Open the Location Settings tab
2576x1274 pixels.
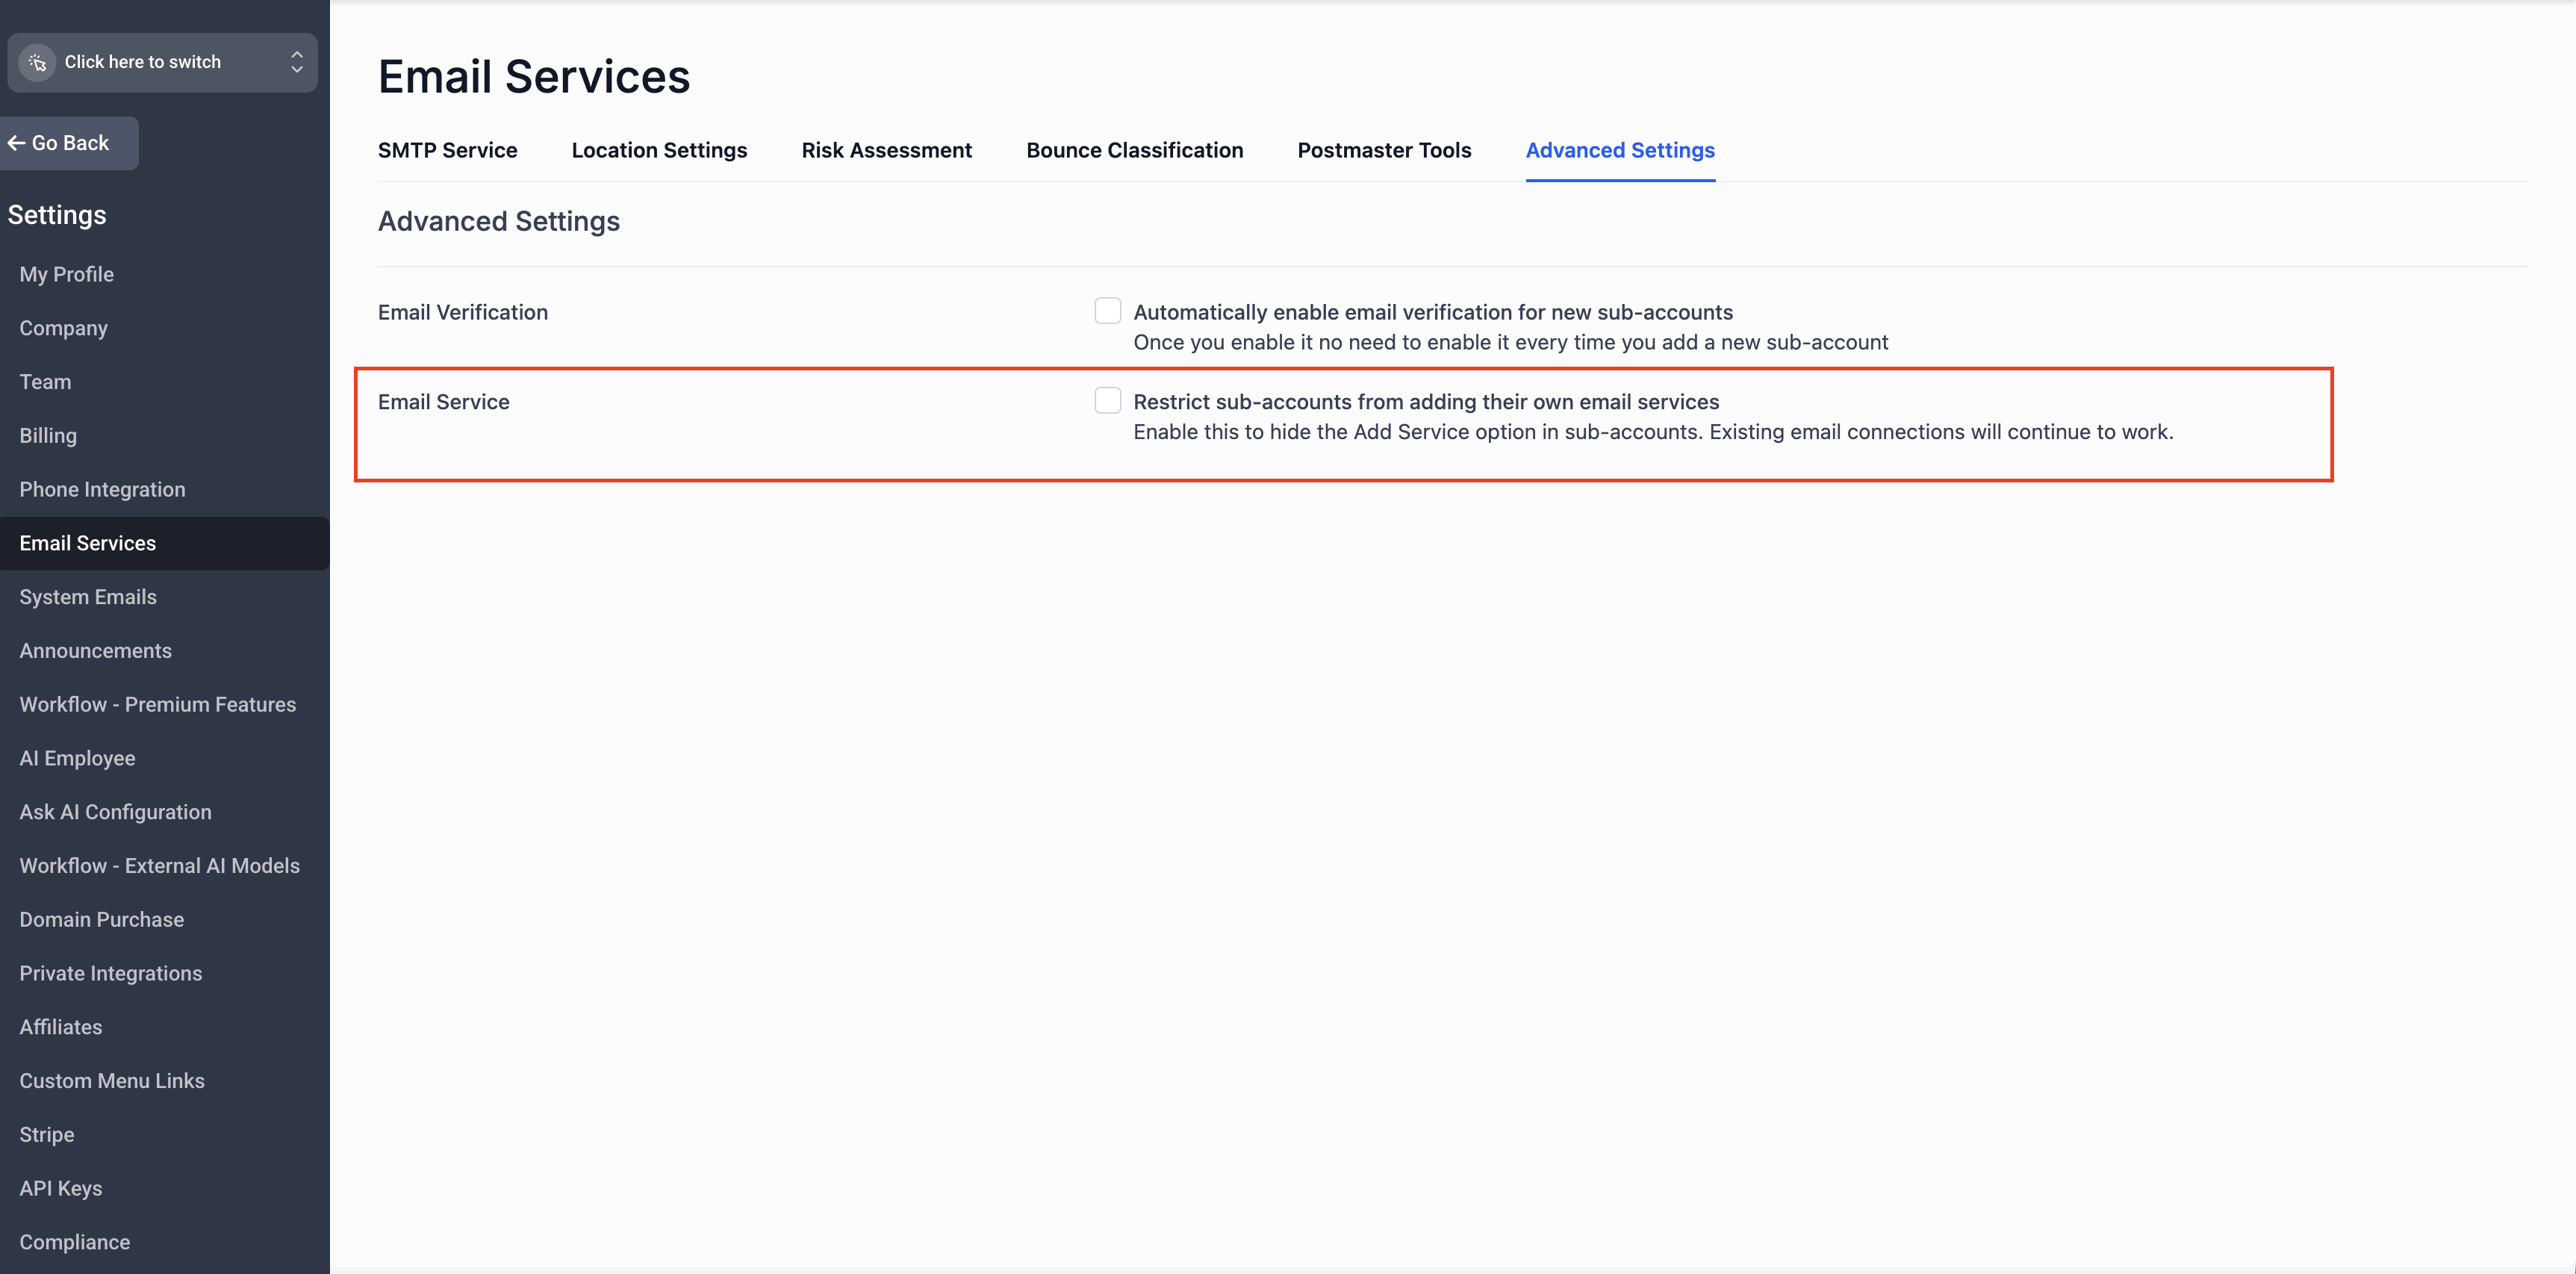659,150
